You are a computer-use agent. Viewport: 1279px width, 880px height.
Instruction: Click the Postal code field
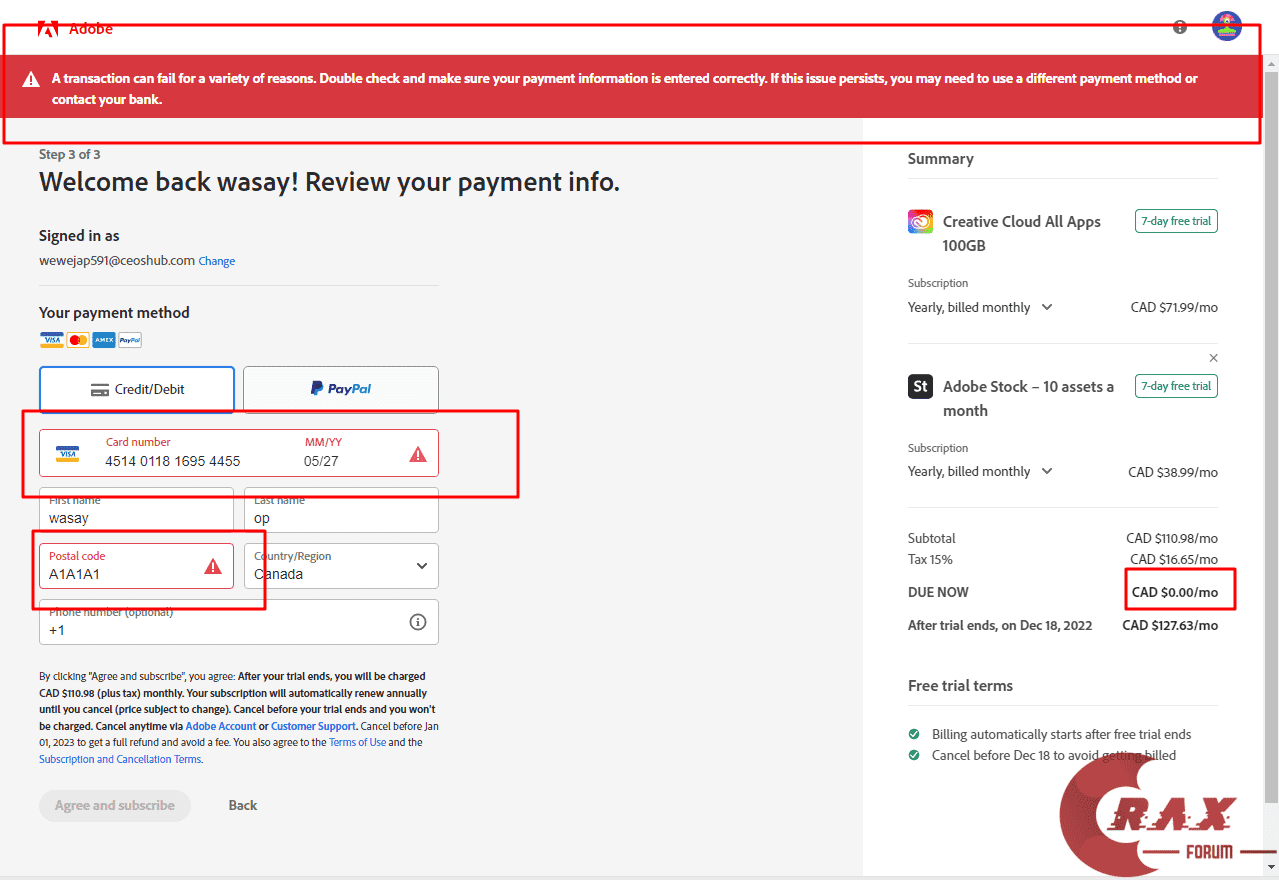click(137, 566)
